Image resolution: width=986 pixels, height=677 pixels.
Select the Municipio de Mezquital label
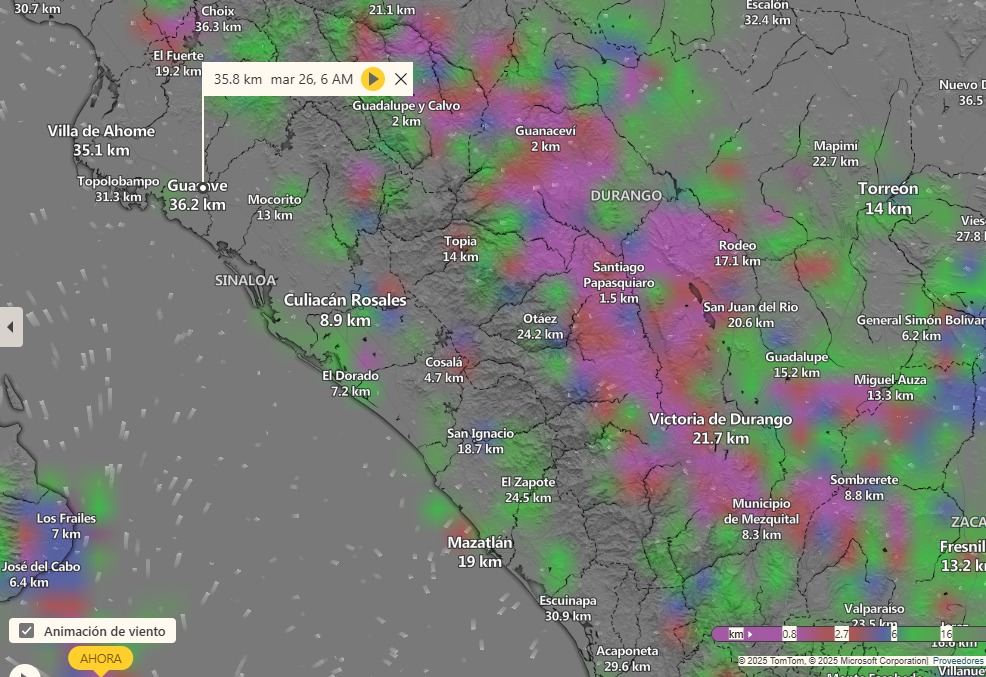point(762,519)
